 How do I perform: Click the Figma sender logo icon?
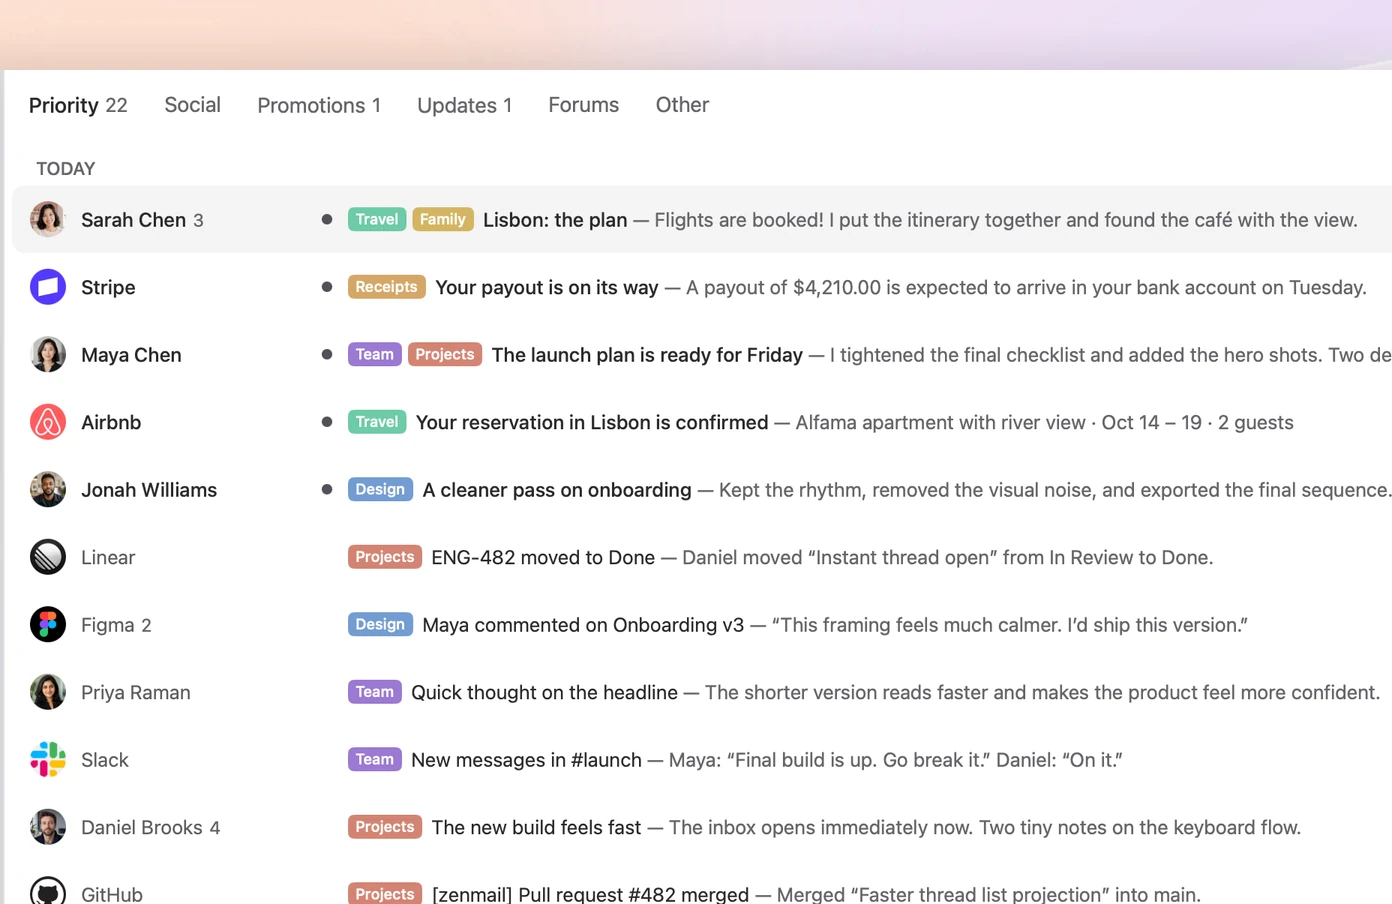(48, 624)
